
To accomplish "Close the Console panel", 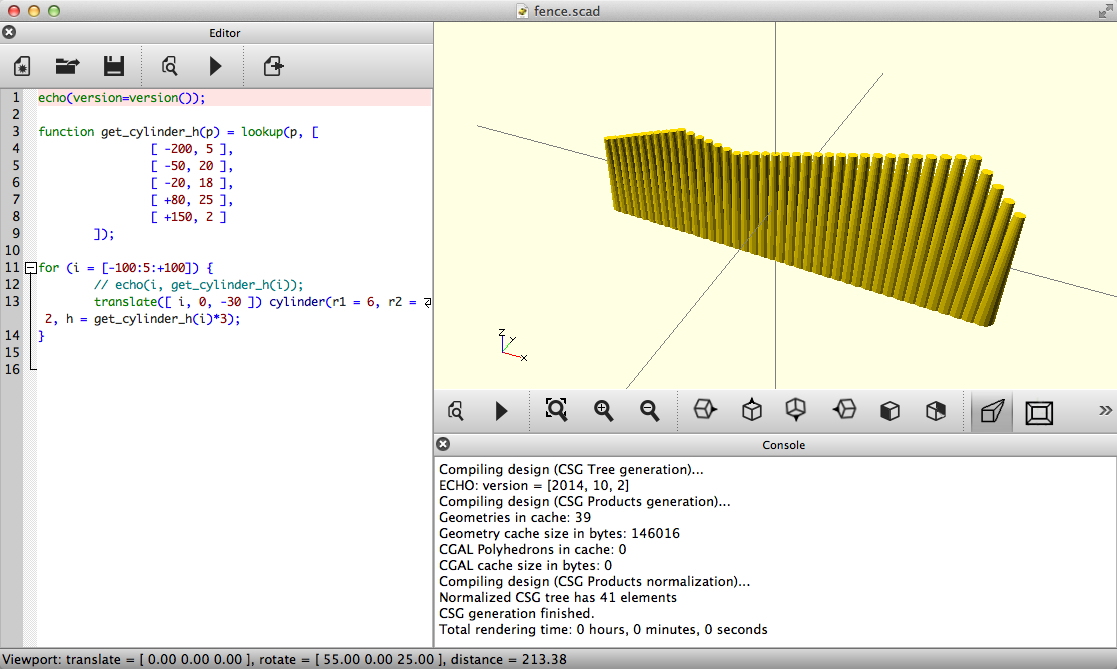I will (443, 444).
